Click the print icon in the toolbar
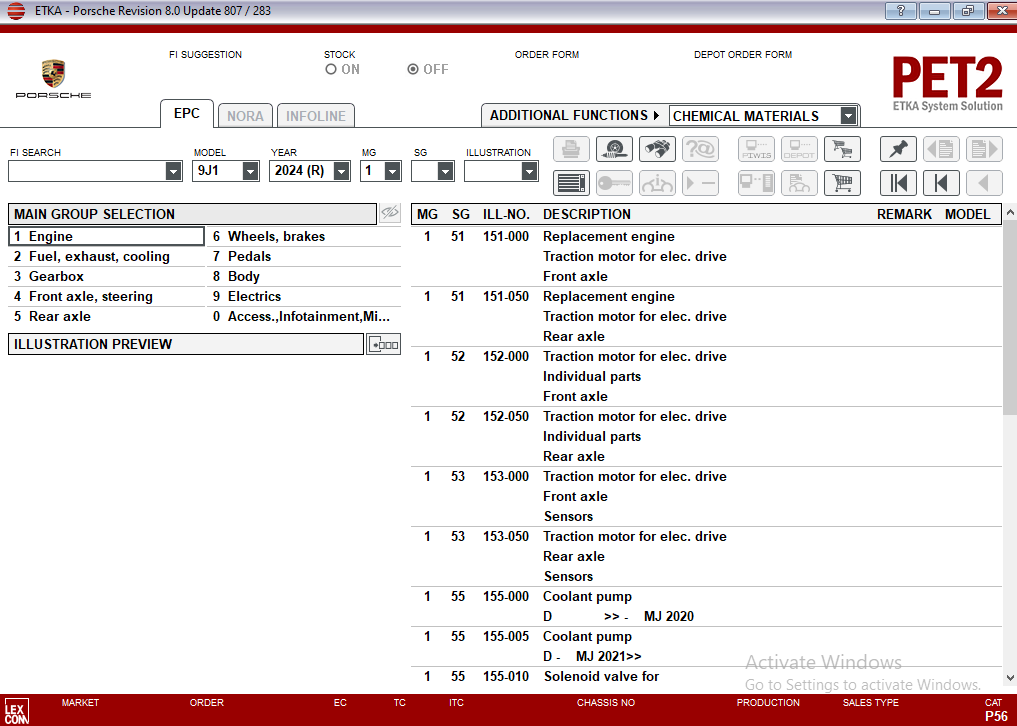Screen dimensions: 1017x726 click(571, 149)
